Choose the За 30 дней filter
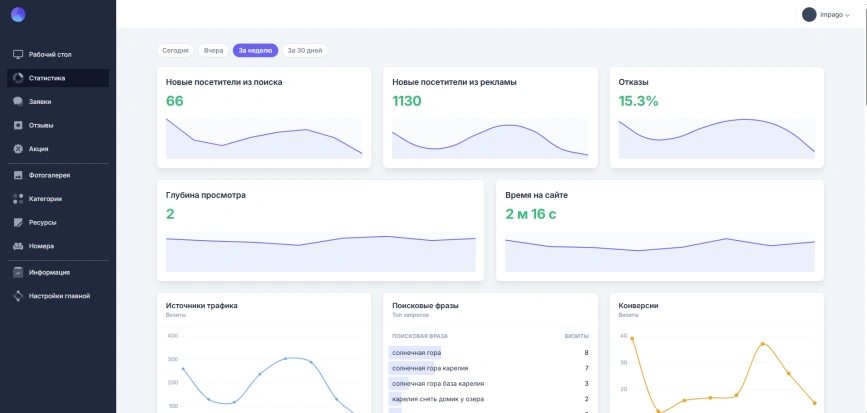The height and width of the screenshot is (413, 867). click(305, 50)
